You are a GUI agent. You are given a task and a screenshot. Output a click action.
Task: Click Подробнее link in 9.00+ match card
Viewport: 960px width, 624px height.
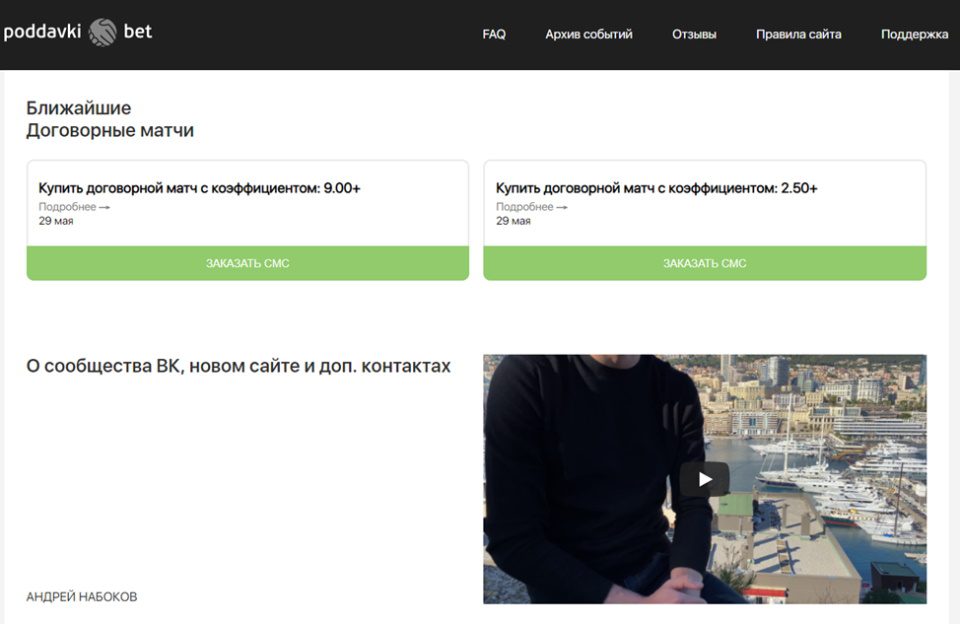(74, 207)
